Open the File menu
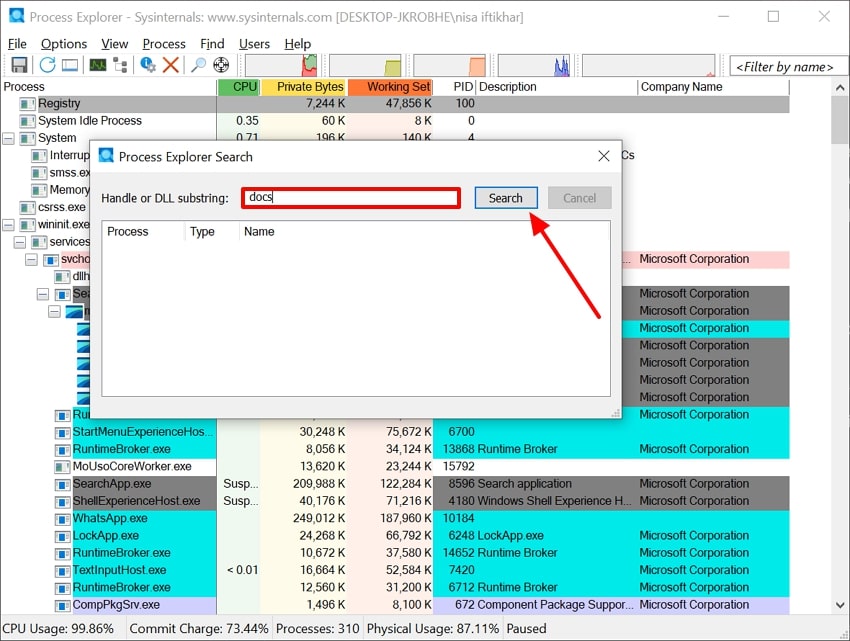 point(17,44)
